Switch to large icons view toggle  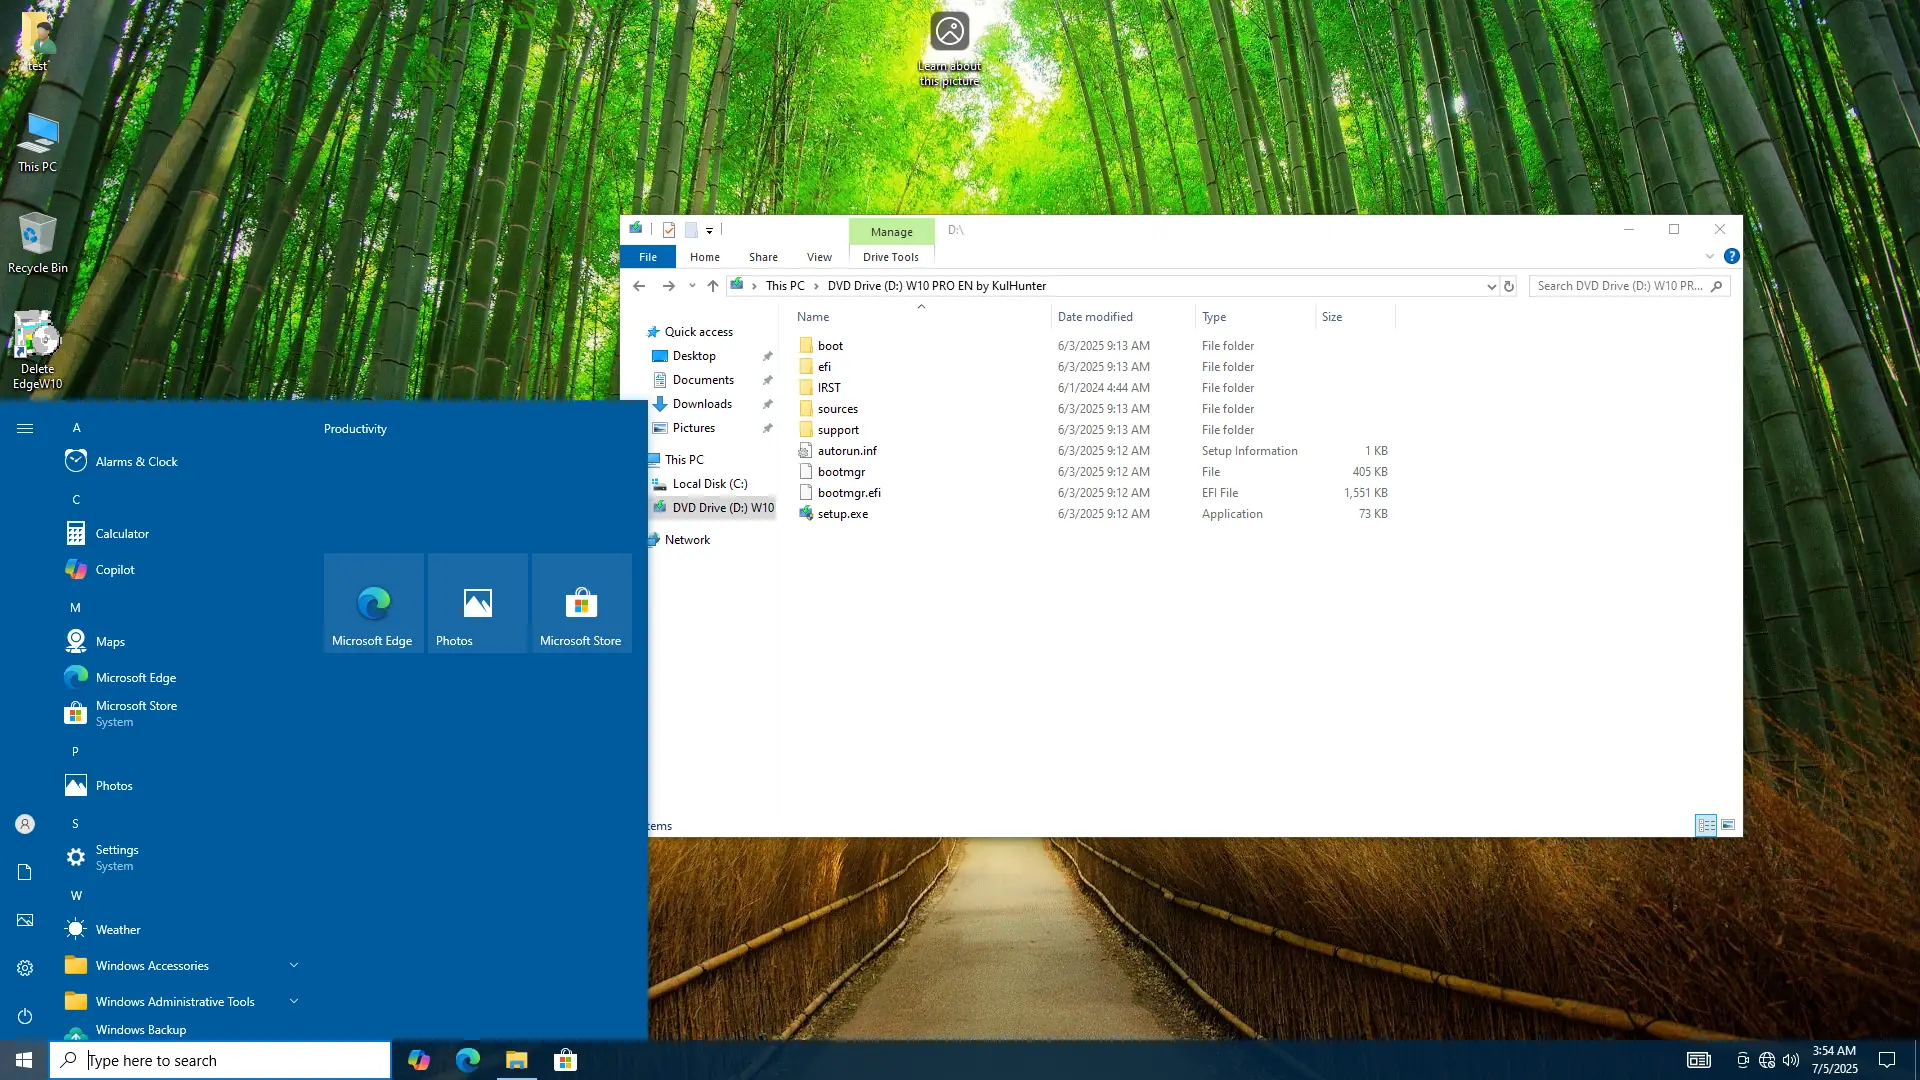[x=1728, y=825]
